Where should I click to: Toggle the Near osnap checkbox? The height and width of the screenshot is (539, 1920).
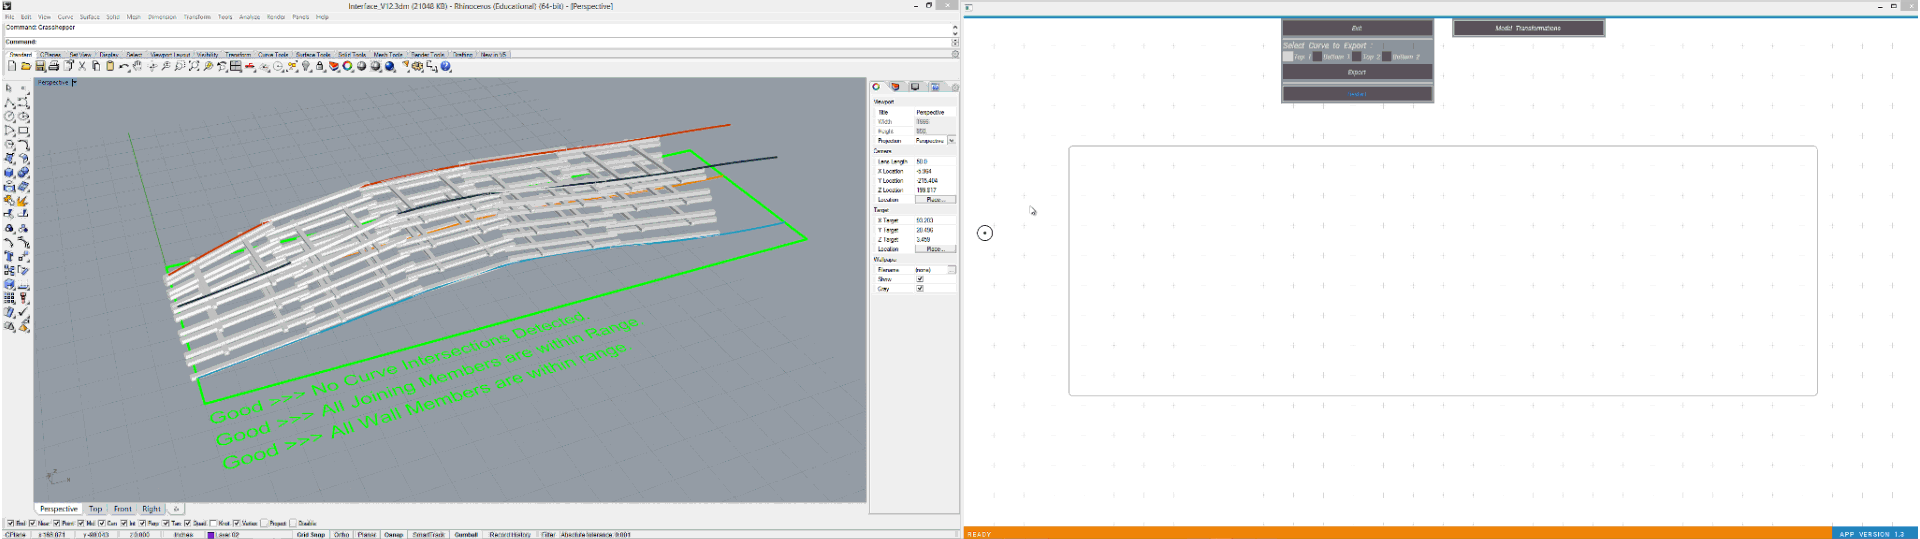32,523
